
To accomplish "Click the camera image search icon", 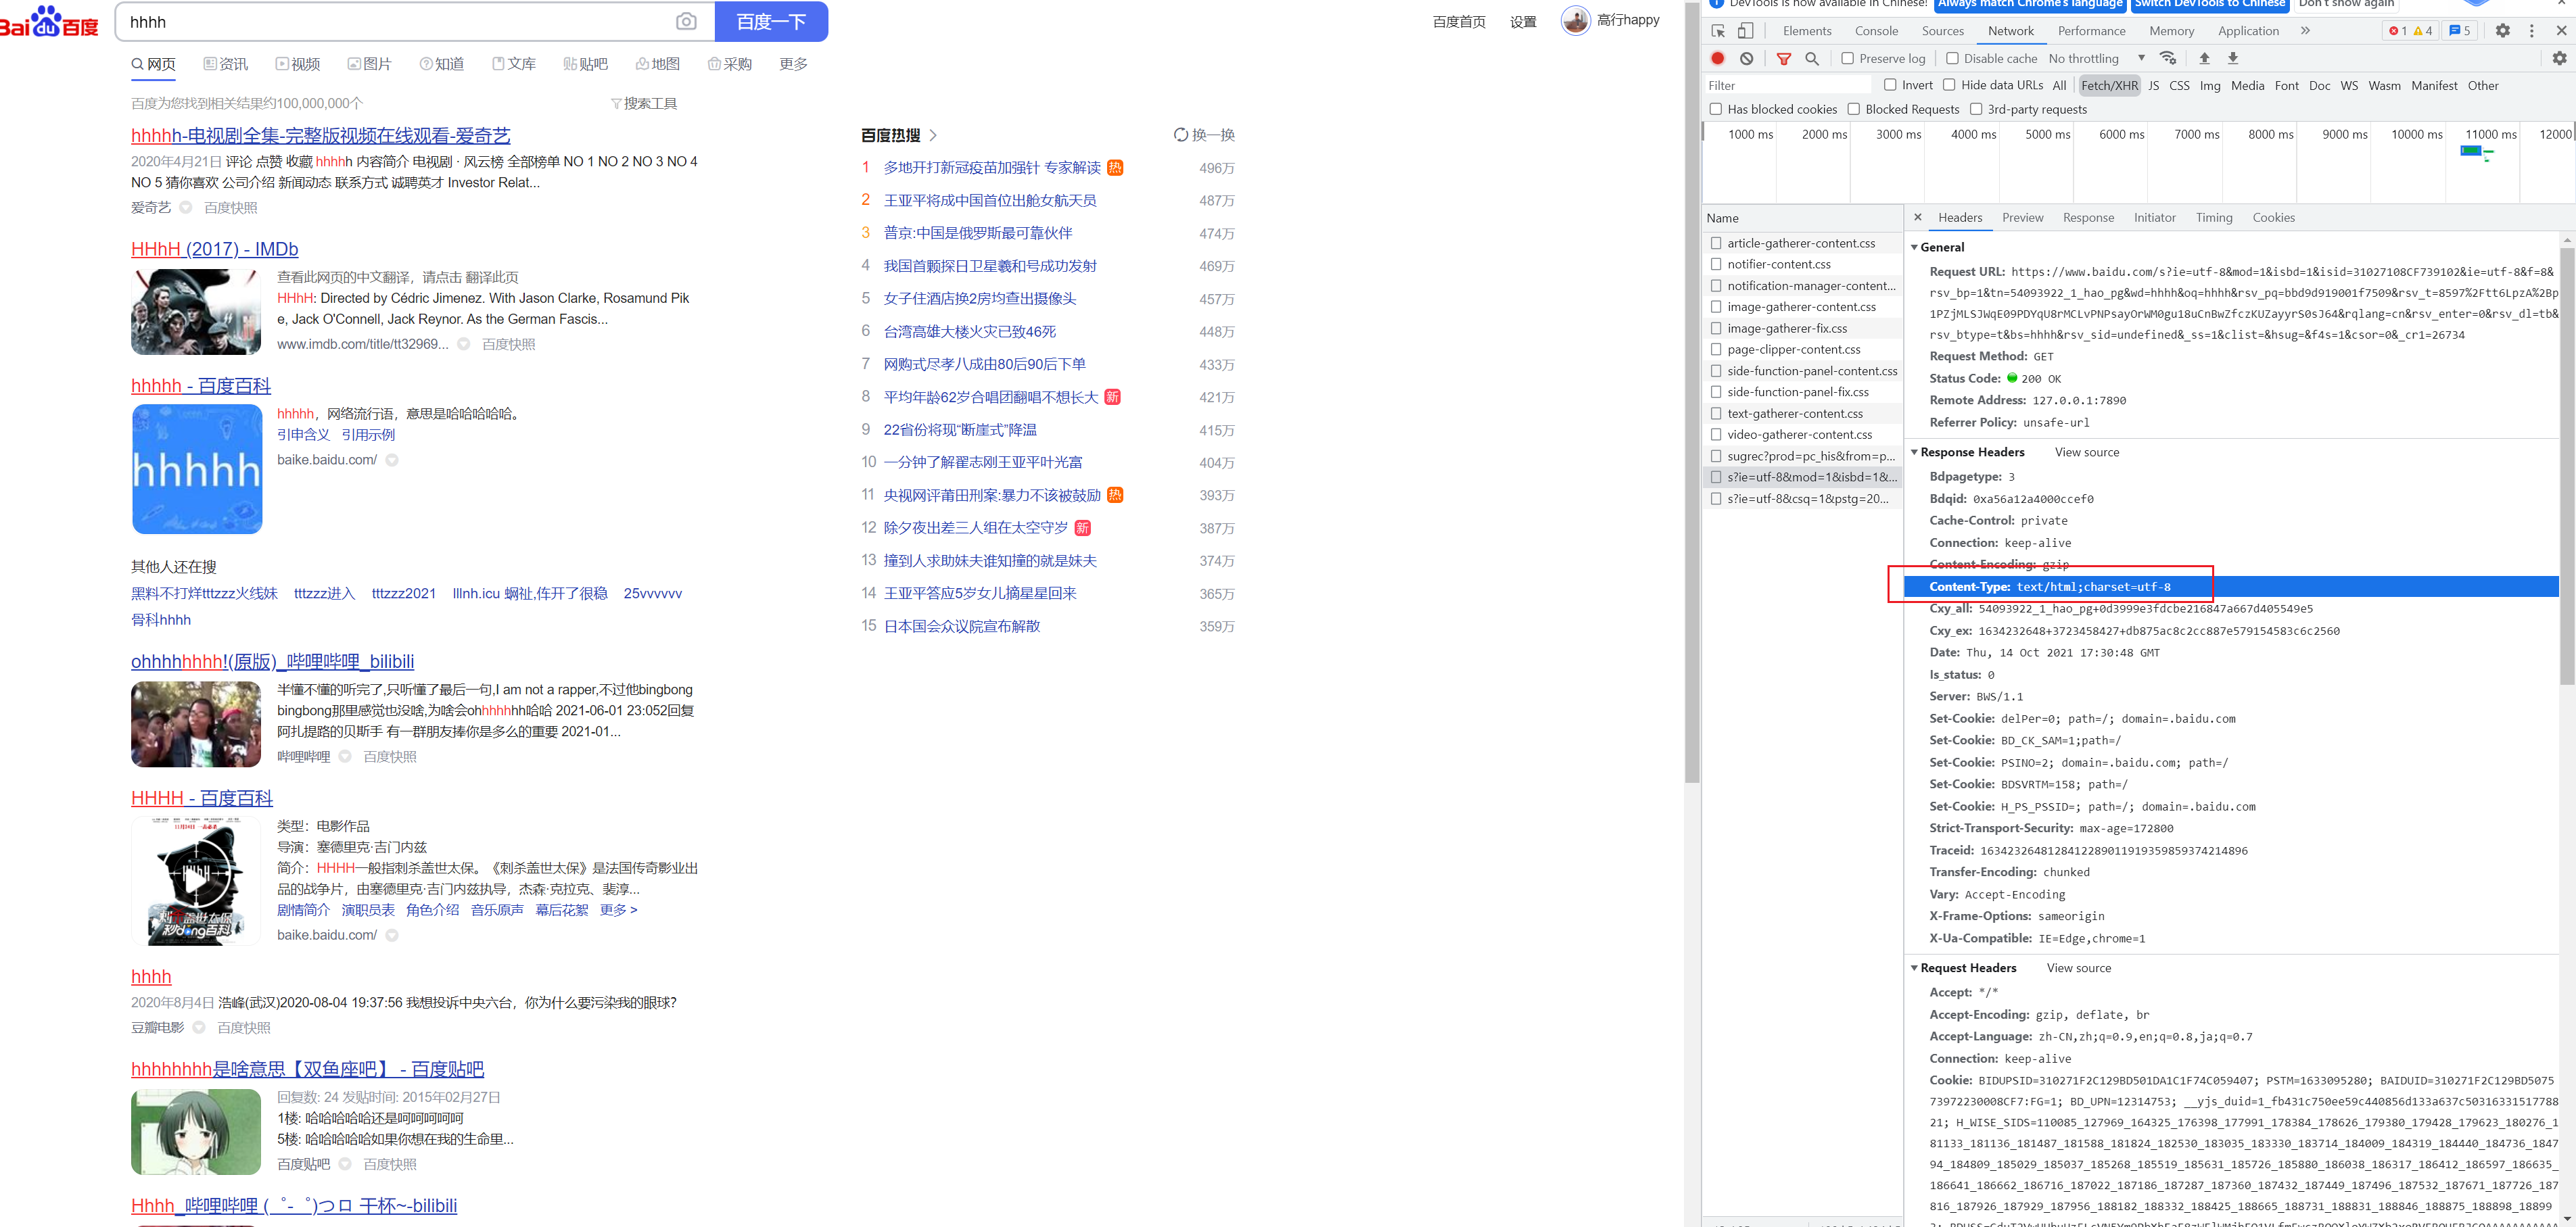I will [x=686, y=21].
